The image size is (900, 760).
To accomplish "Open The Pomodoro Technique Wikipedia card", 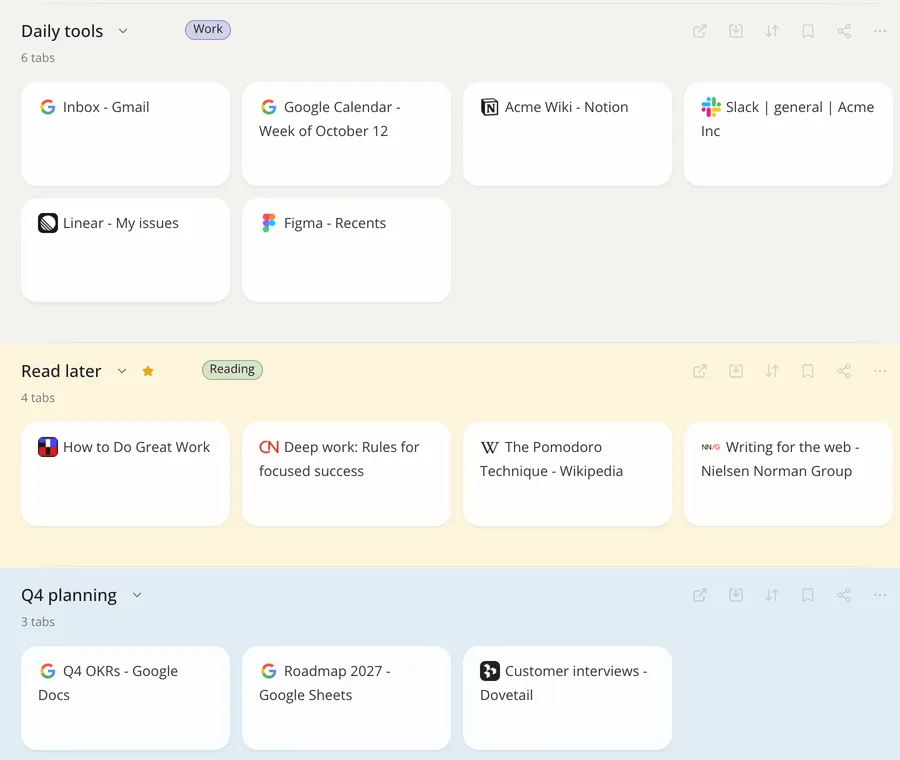I will click(x=568, y=474).
